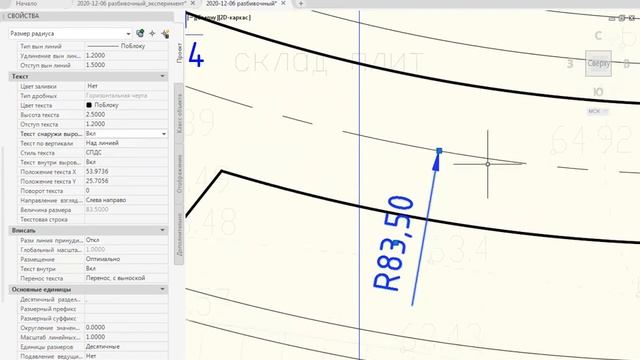The image size is (640, 360).
Task: Click the Подавление ведущих value Нет
Action: click(126, 356)
